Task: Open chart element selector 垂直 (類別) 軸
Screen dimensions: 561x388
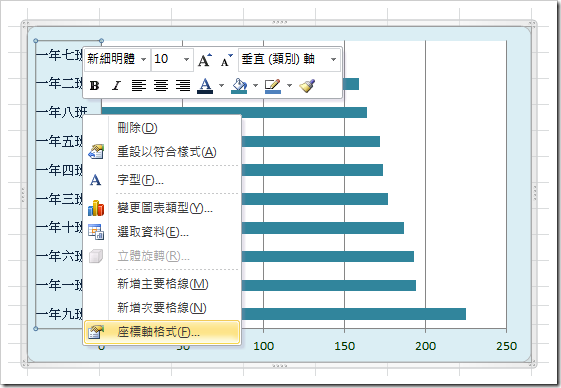Action: point(333,59)
